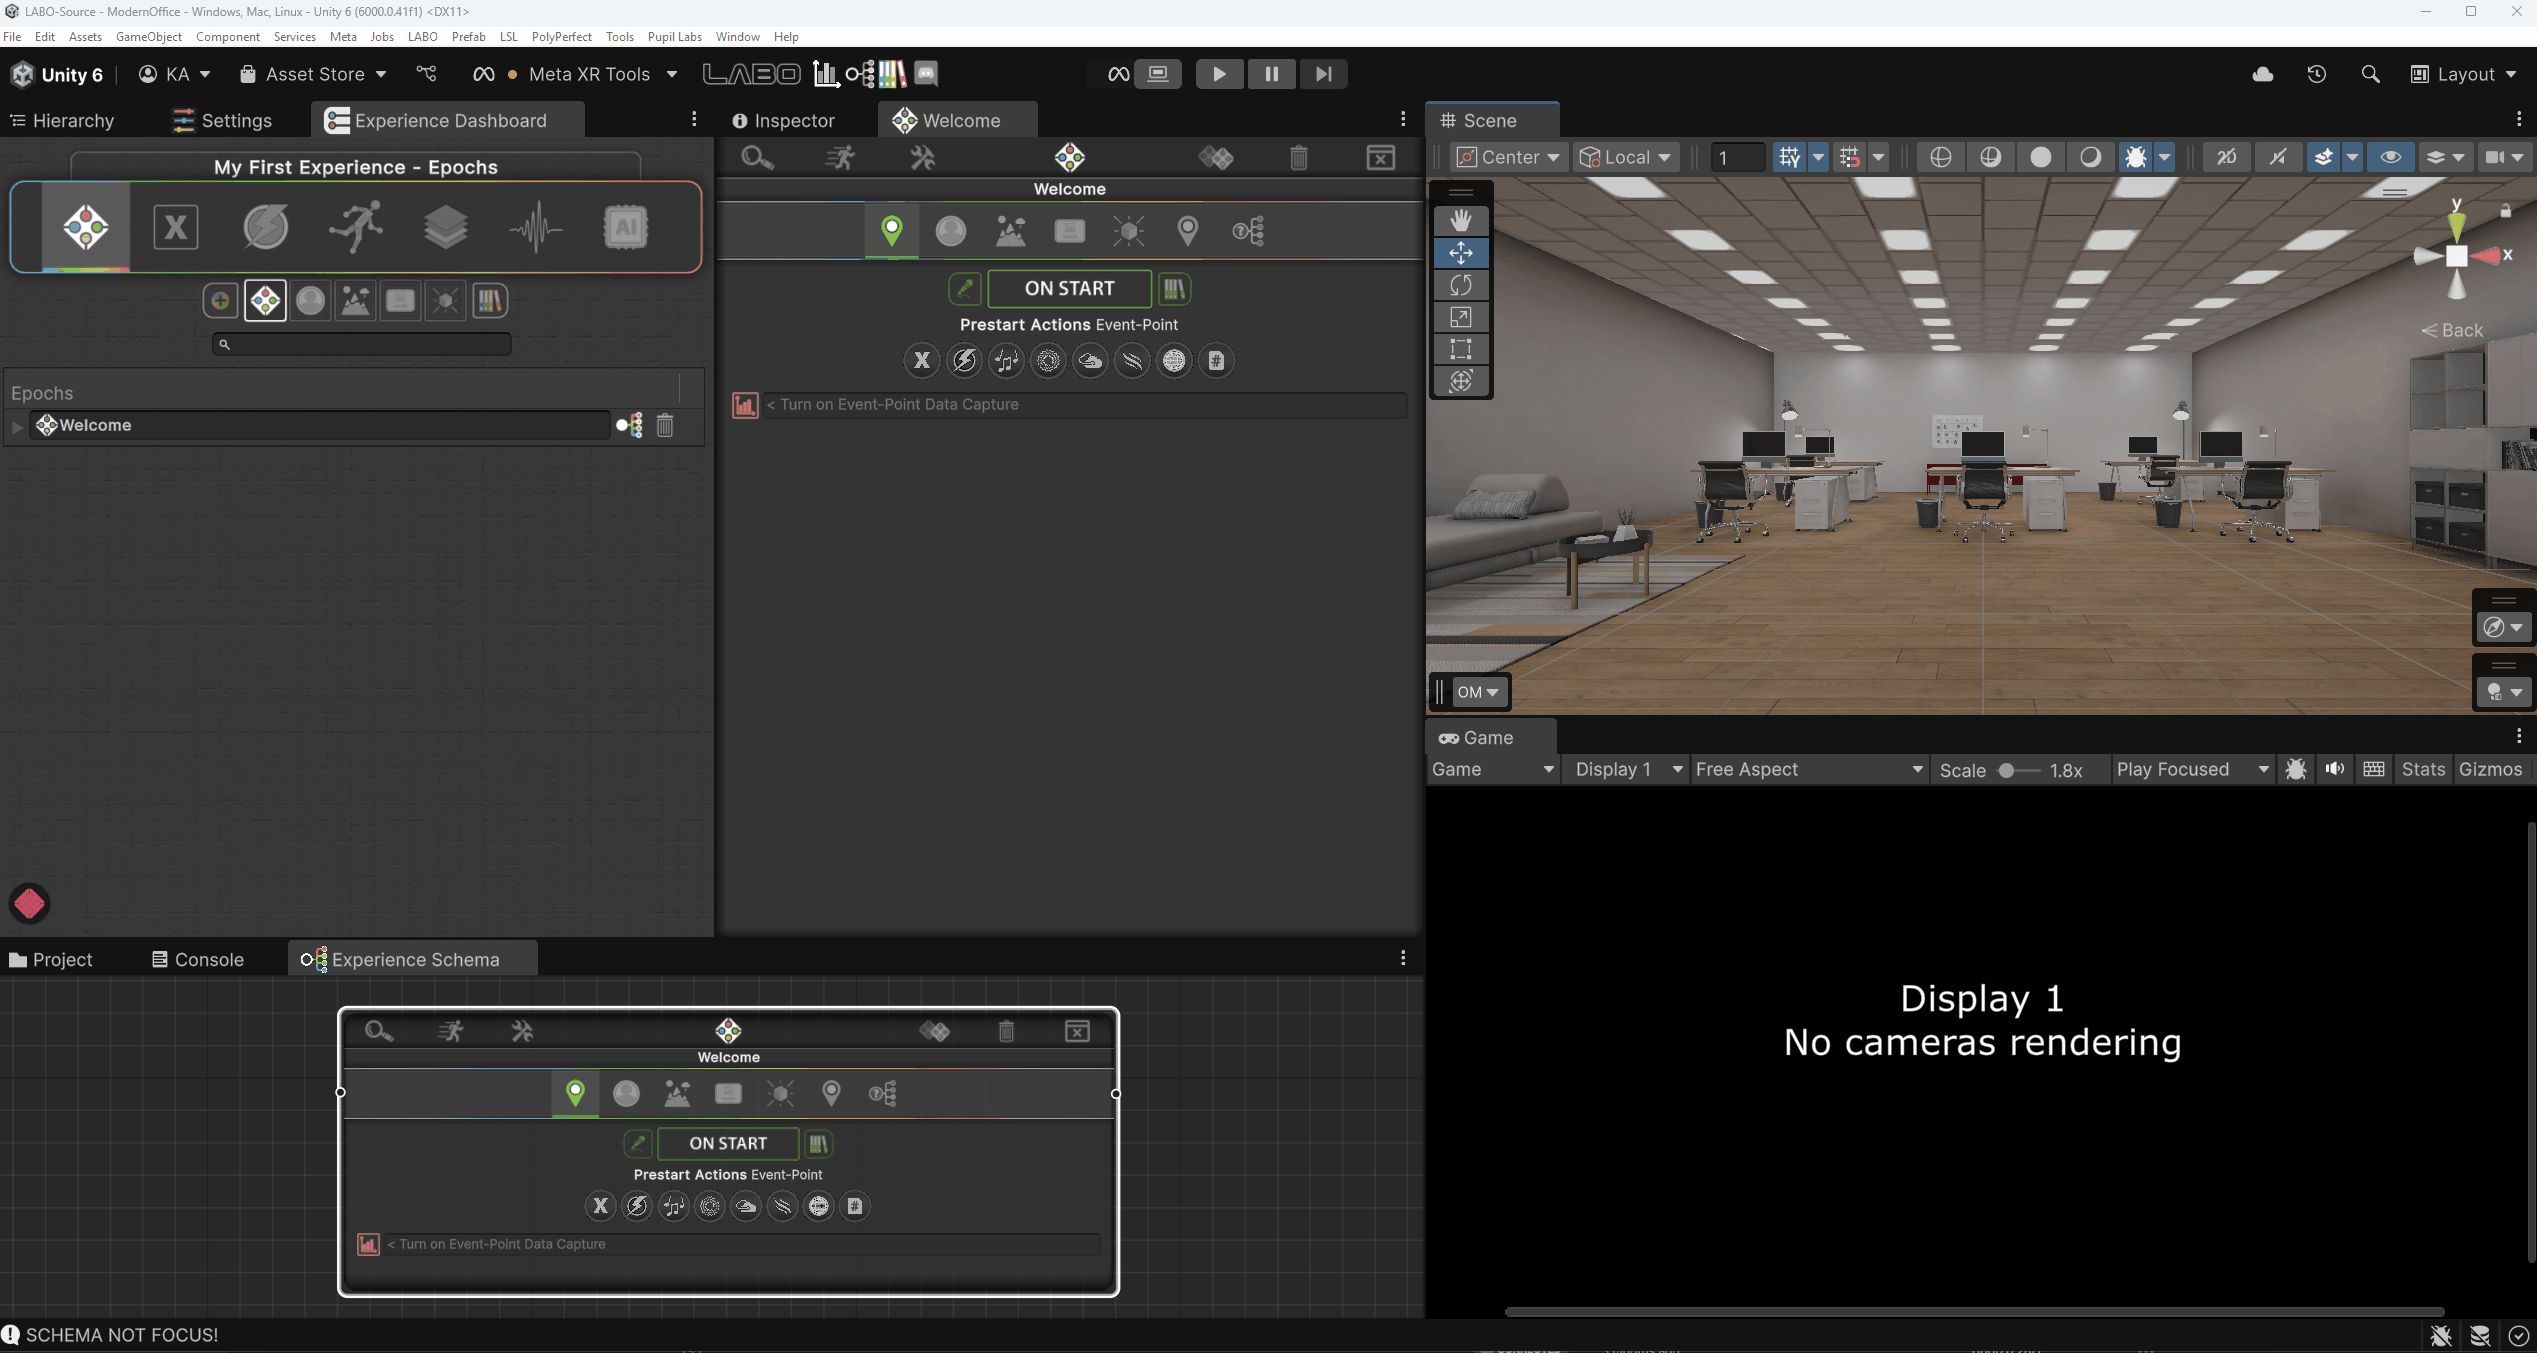Switch to the Settings tab
The image size is (2537, 1353).
222,120
